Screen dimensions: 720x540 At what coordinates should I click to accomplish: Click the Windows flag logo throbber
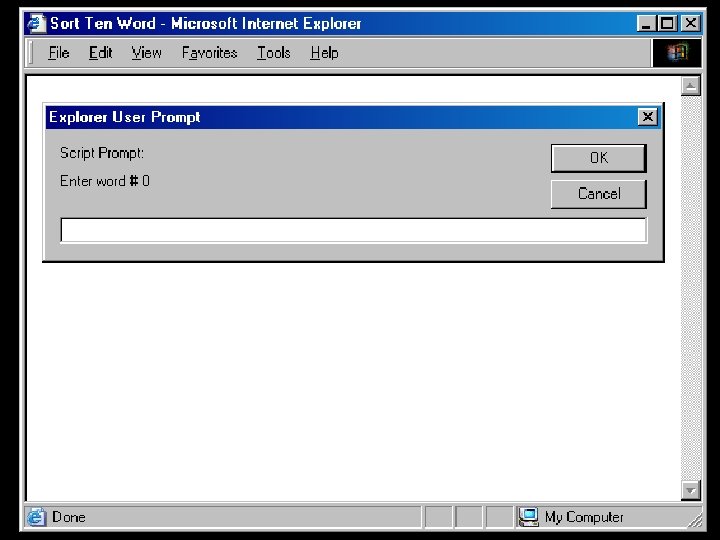tap(677, 53)
